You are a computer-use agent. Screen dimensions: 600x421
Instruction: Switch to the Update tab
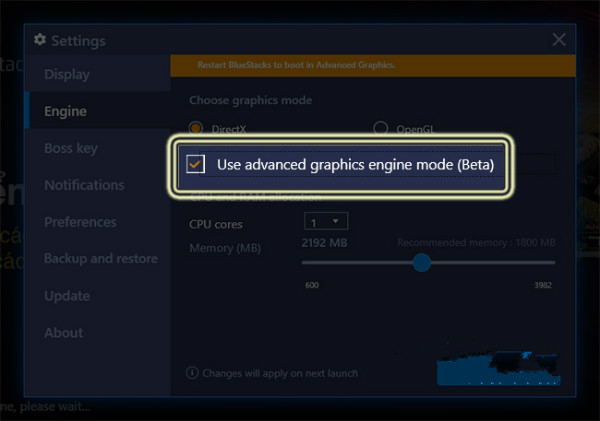click(x=67, y=296)
